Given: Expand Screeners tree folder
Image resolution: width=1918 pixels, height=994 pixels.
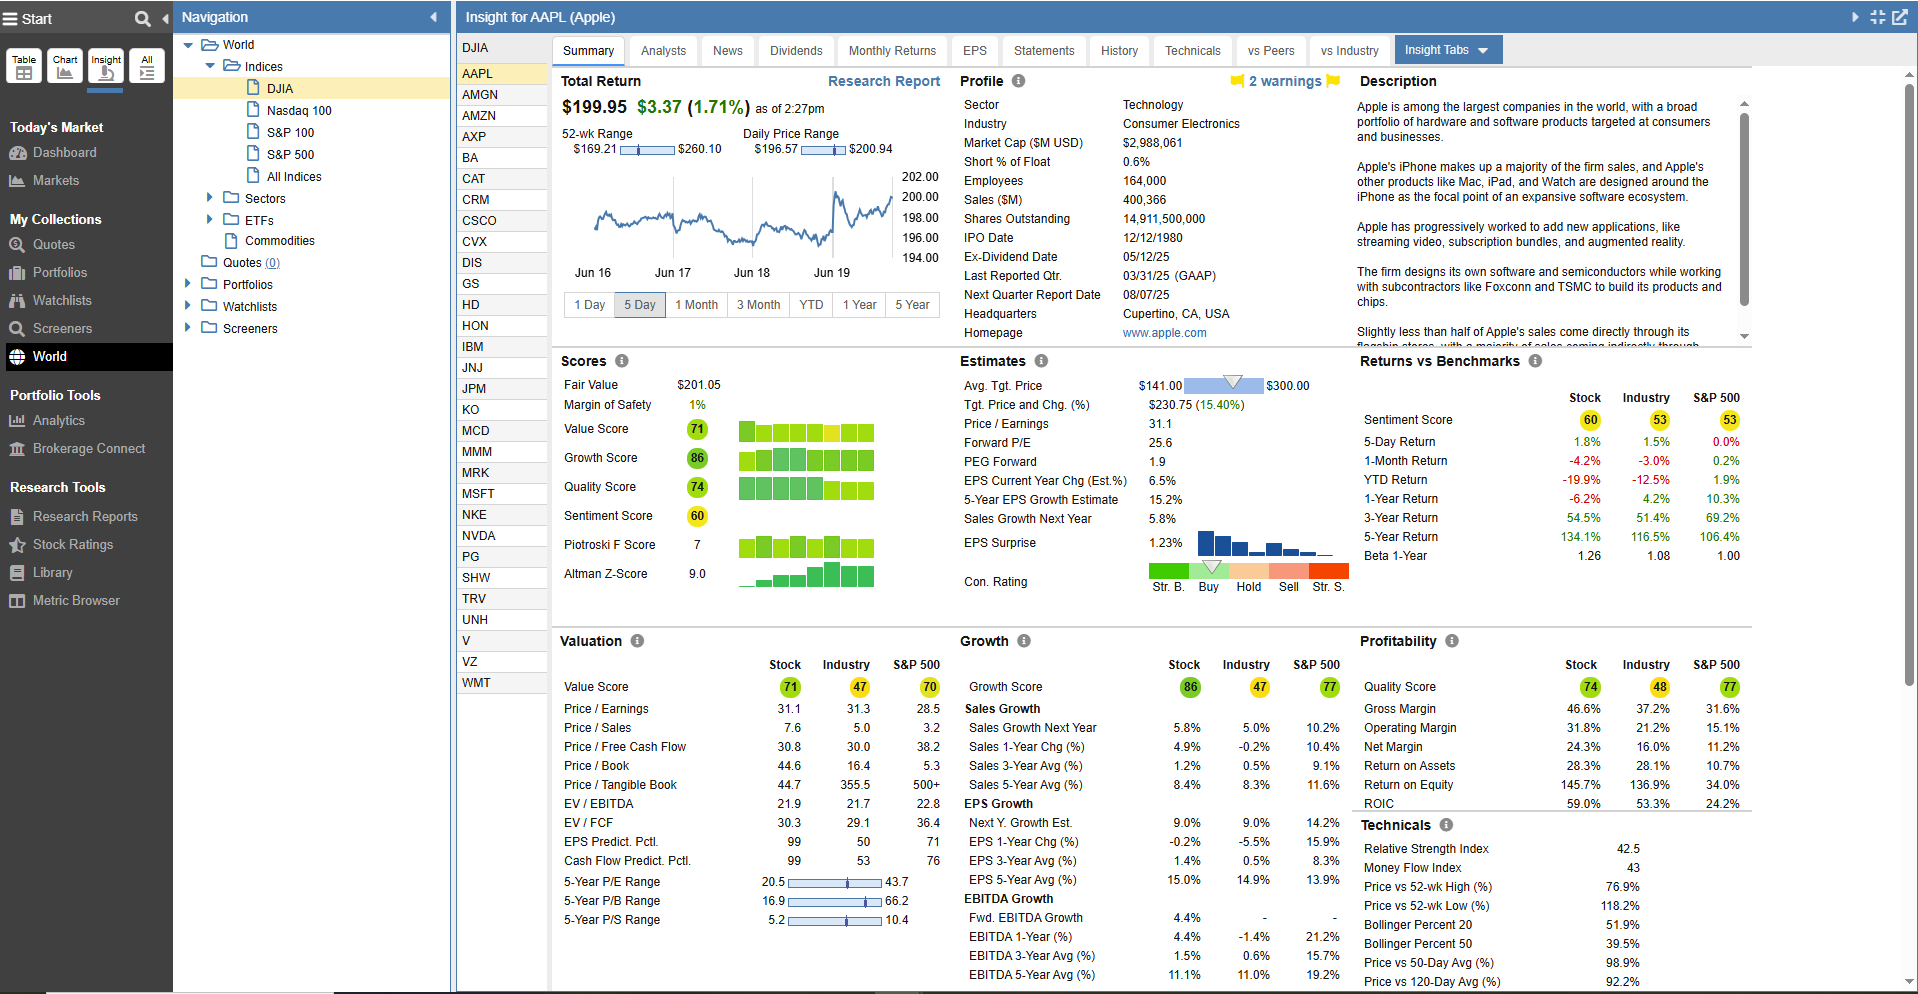Looking at the screenshot, I should [x=188, y=328].
